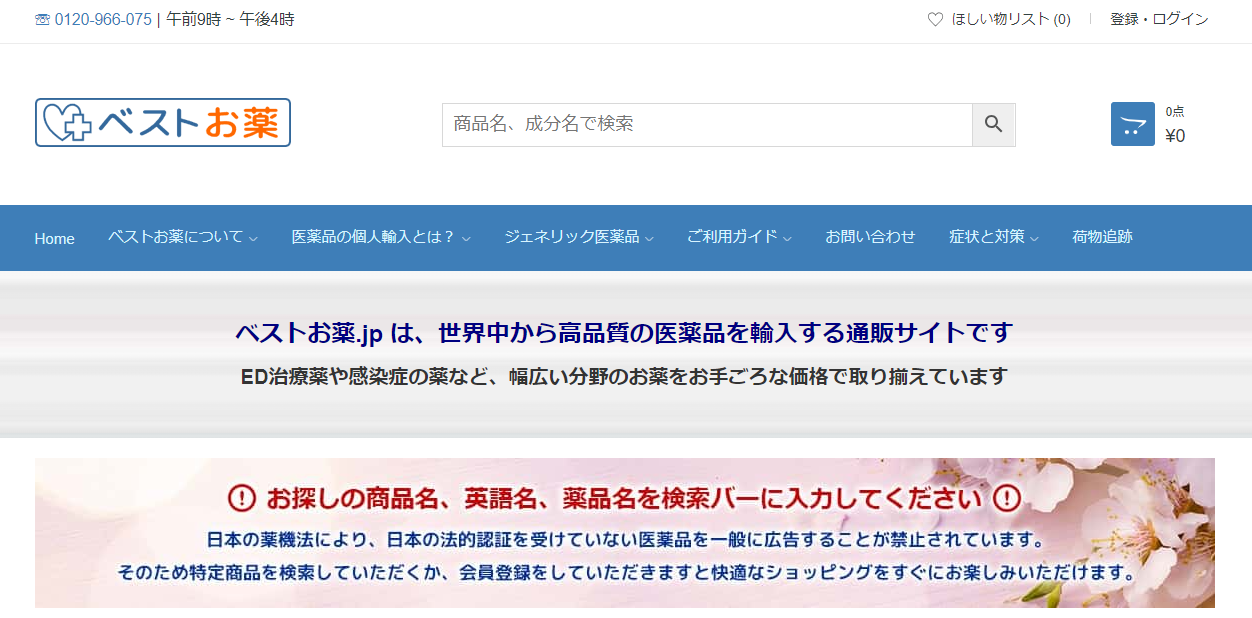The image size is (1252, 618).
Task: Click the heart wishlist icon
Action: (x=935, y=19)
